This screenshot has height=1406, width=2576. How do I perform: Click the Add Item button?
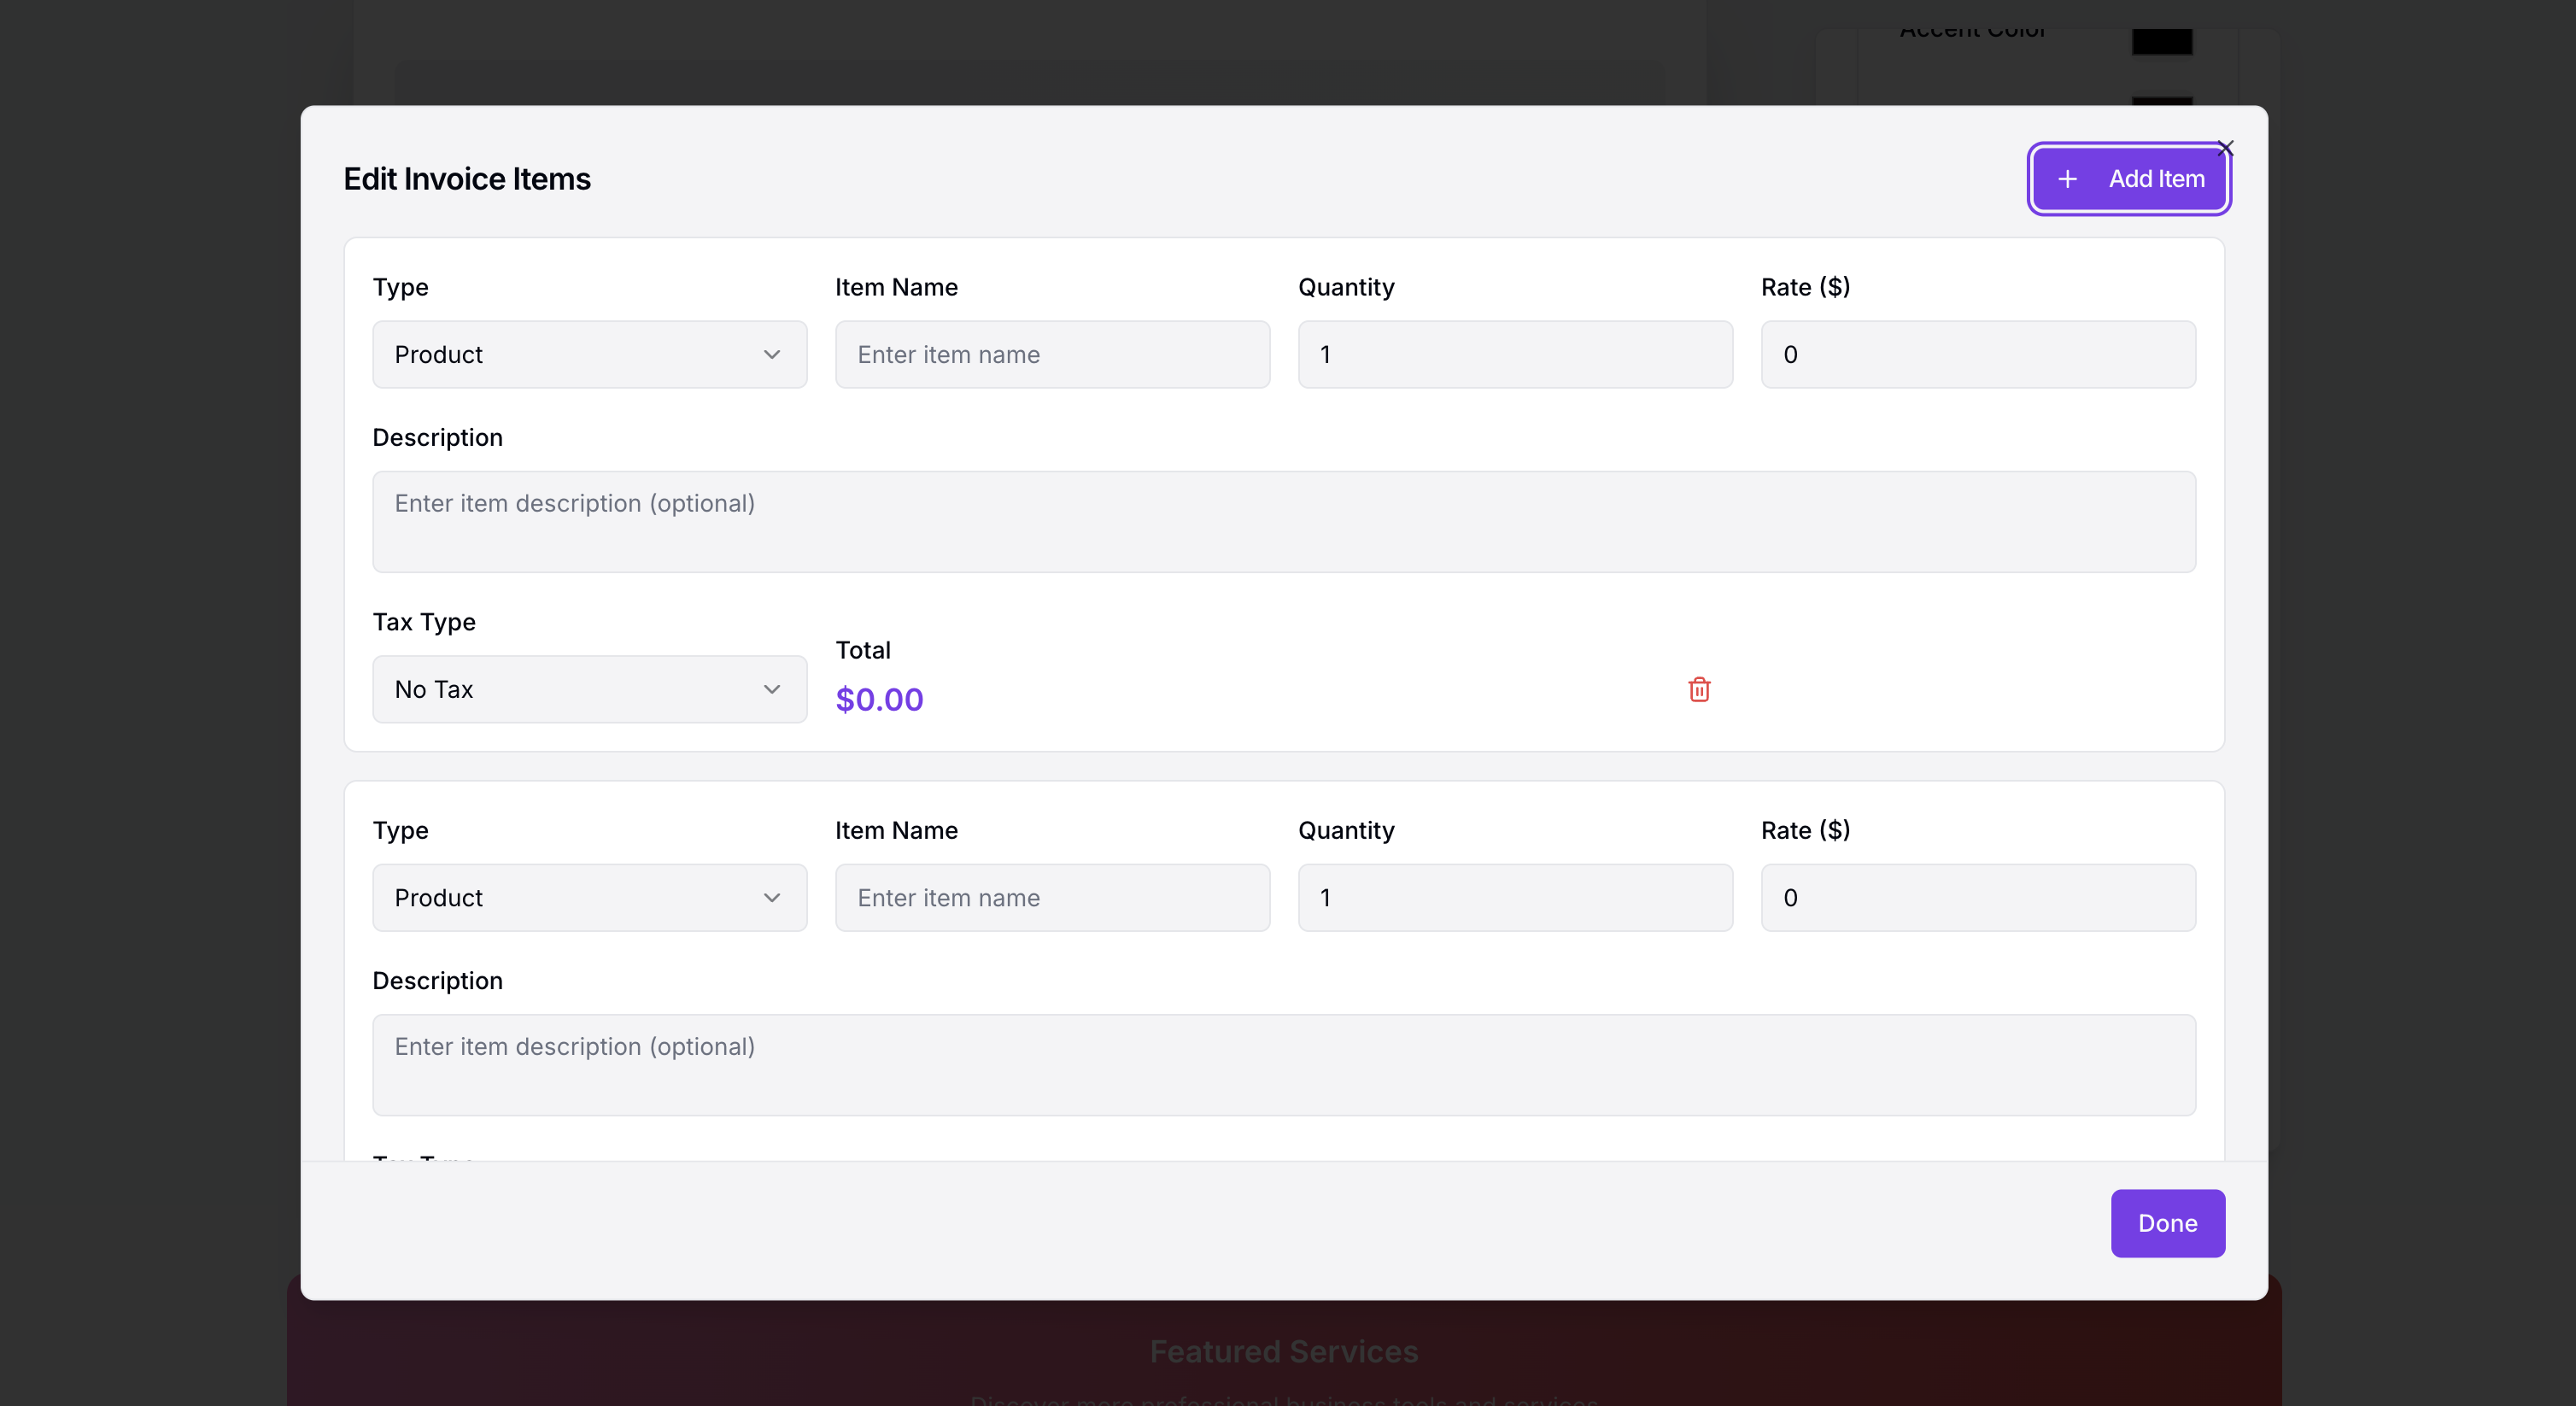(2128, 179)
